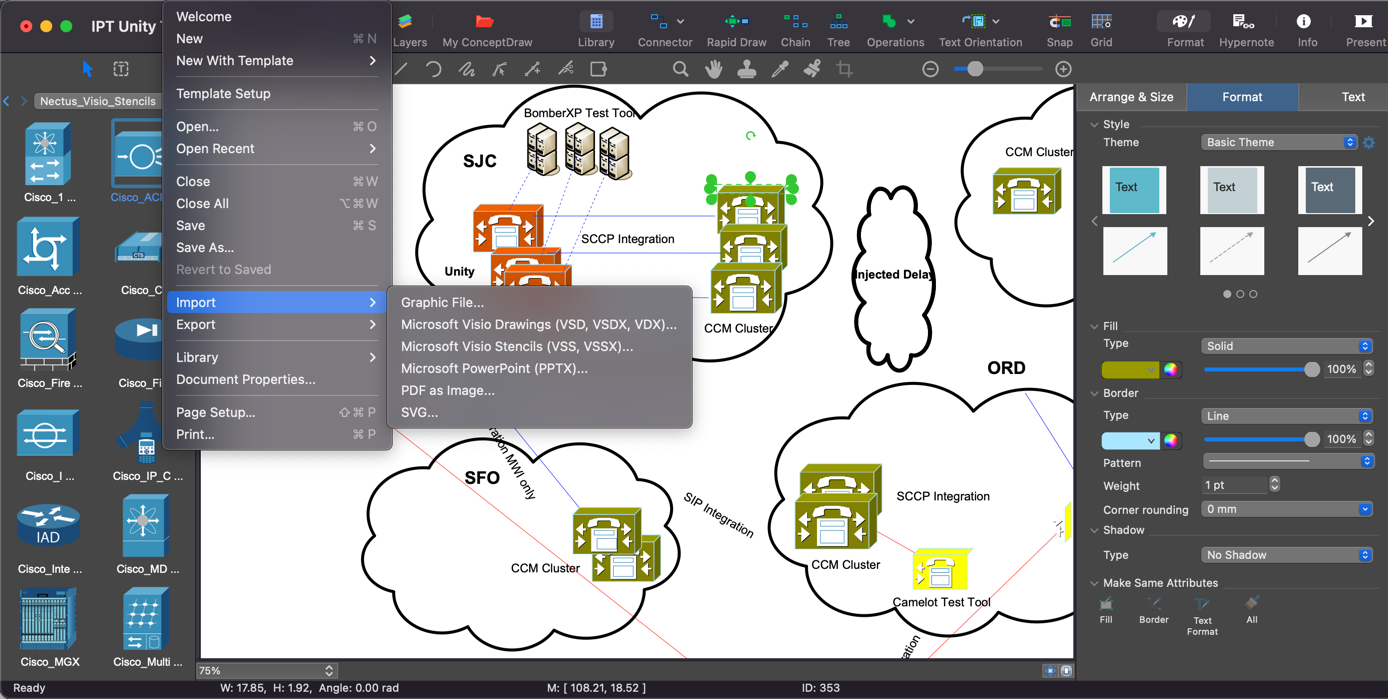Activate the magnifier zoom tool
Image resolution: width=1388 pixels, height=699 pixels.
[x=680, y=69]
